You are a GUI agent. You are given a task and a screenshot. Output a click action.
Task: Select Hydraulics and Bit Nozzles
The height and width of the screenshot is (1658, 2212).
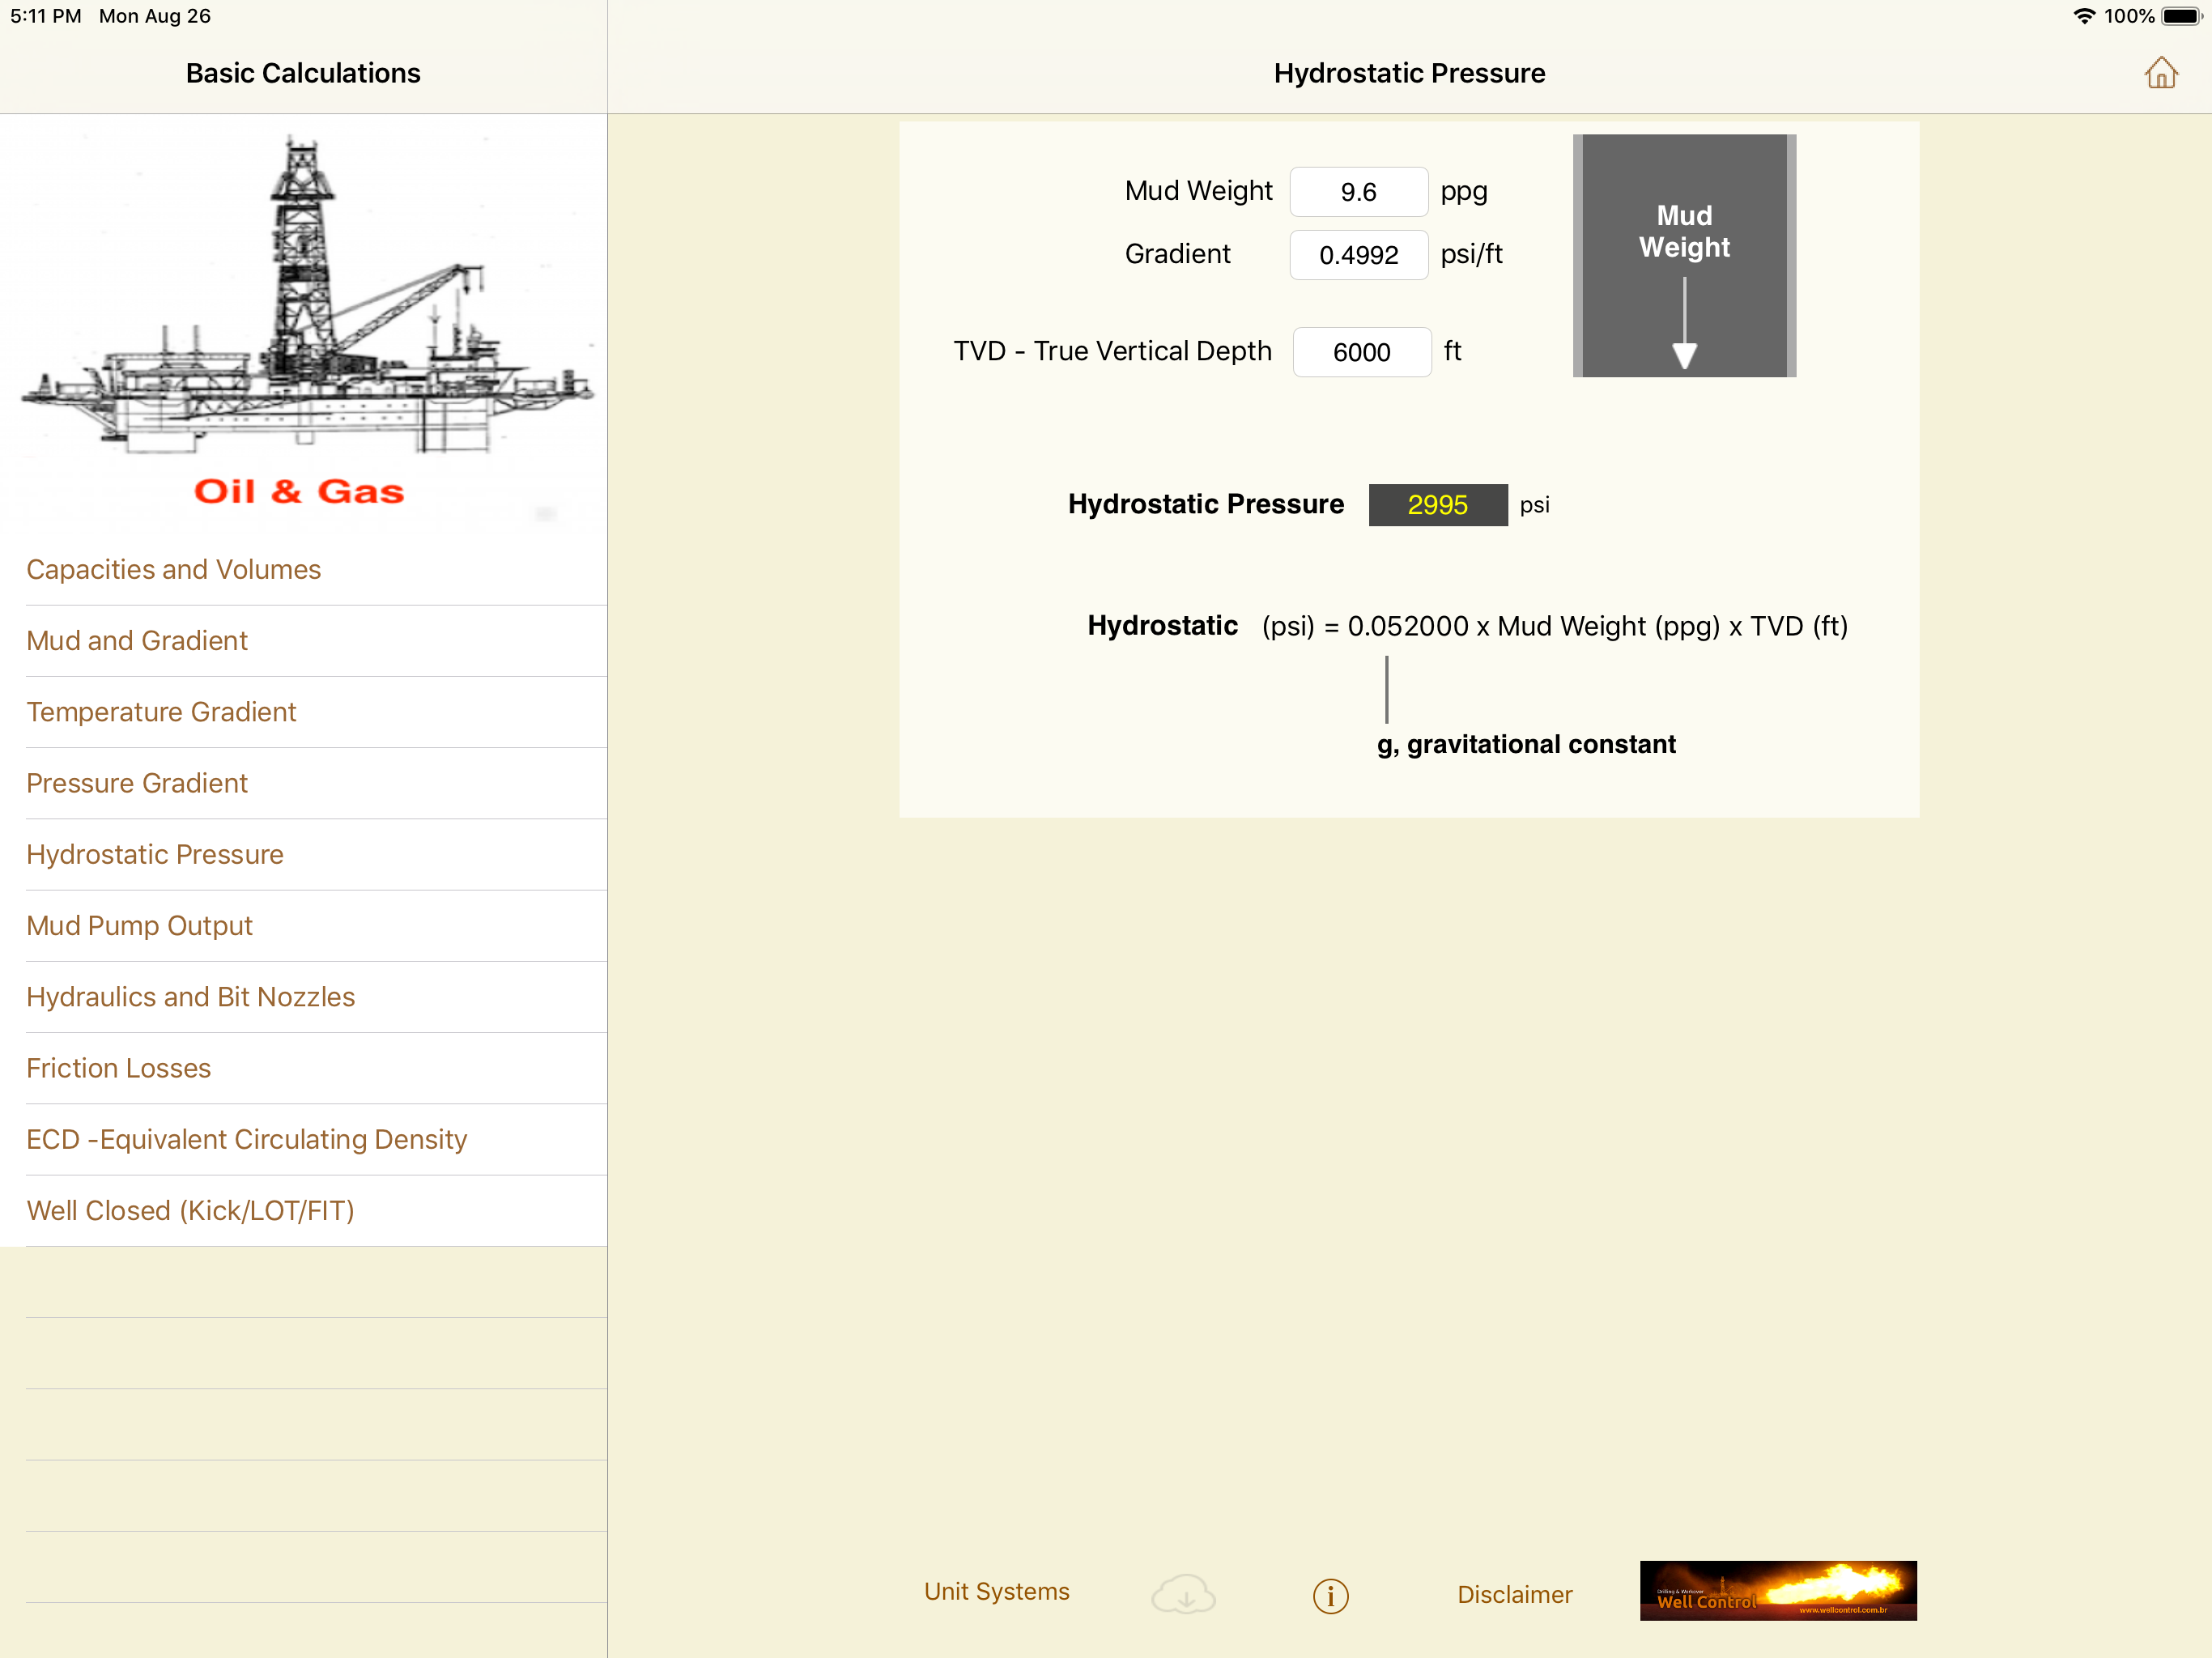[190, 996]
